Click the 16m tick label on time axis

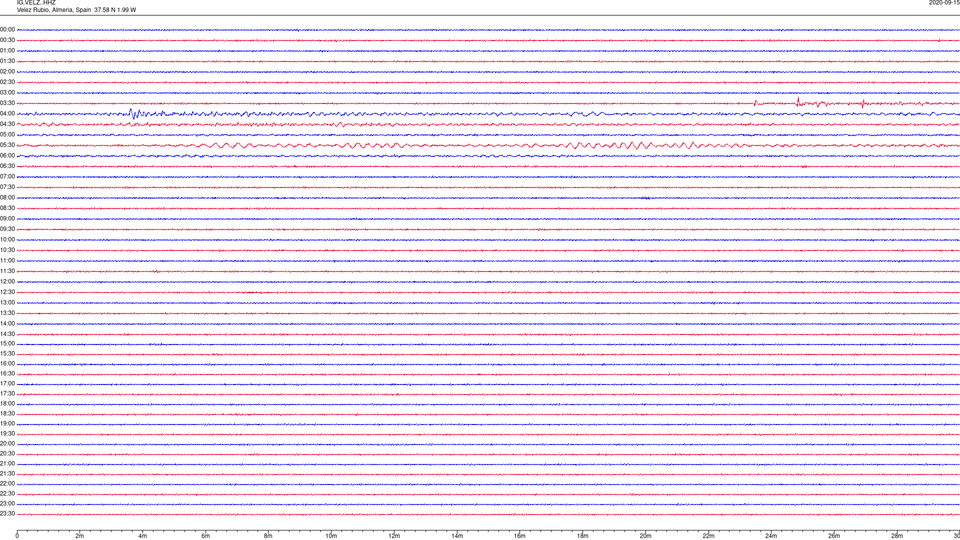520,536
